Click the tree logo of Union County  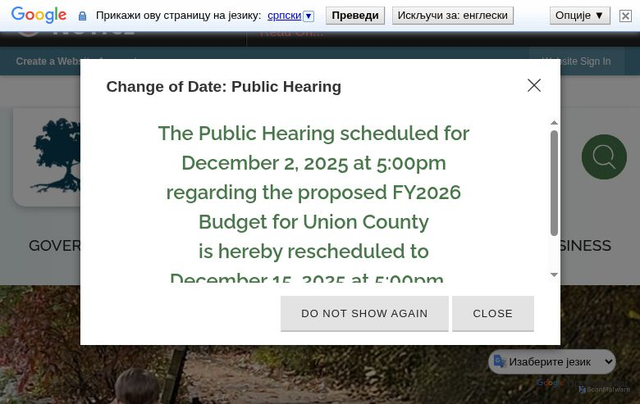pos(56,155)
